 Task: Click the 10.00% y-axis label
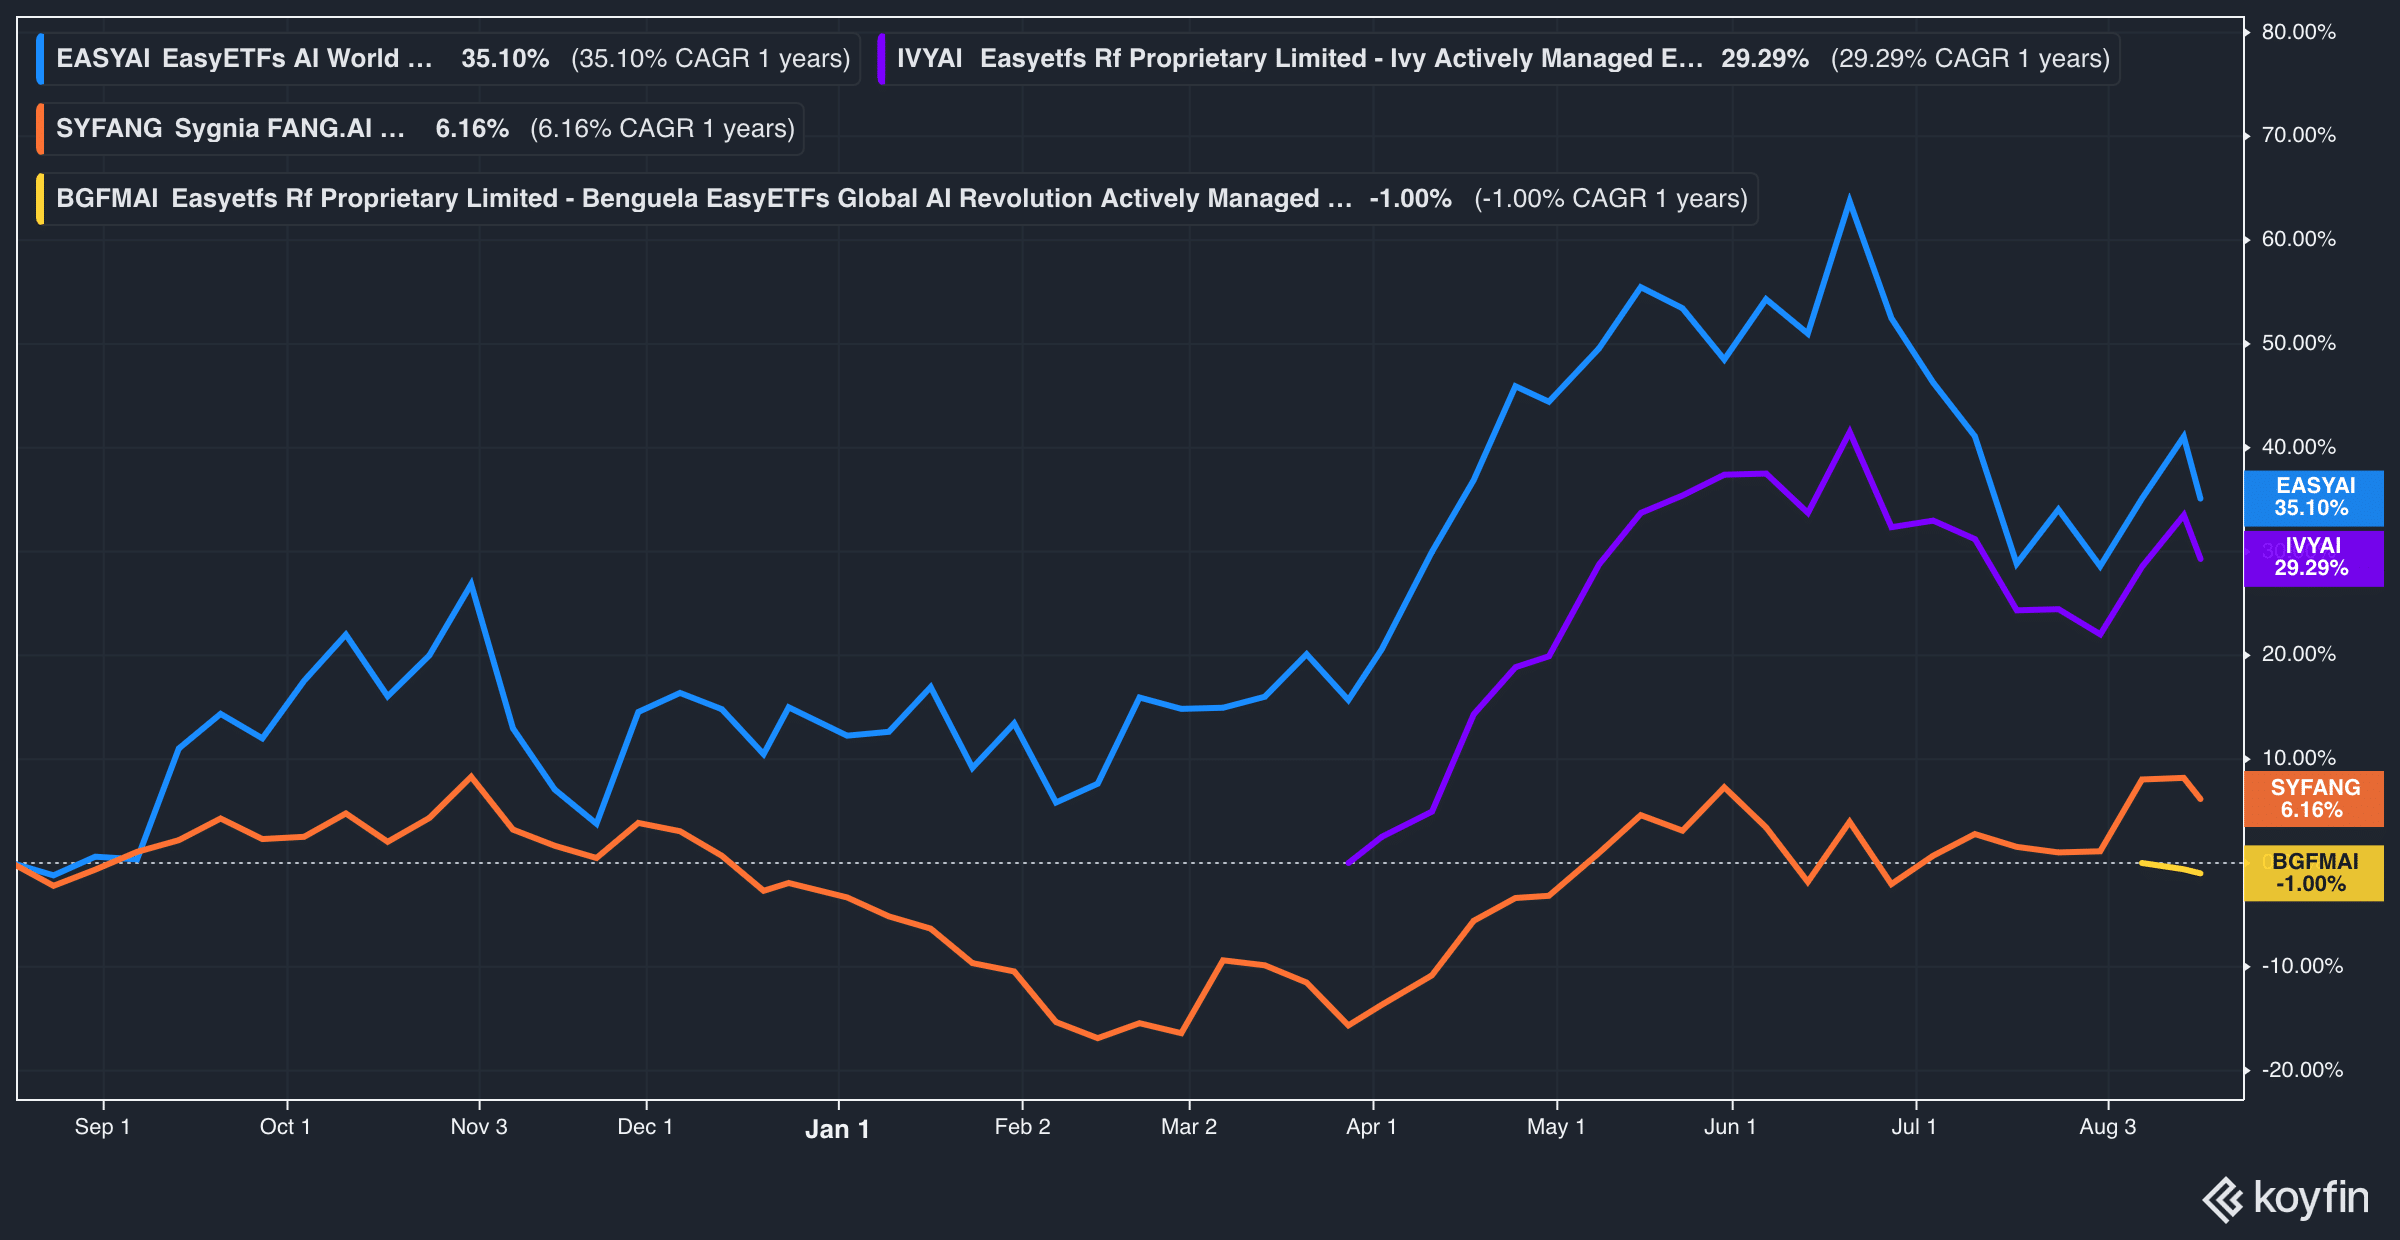[2299, 758]
